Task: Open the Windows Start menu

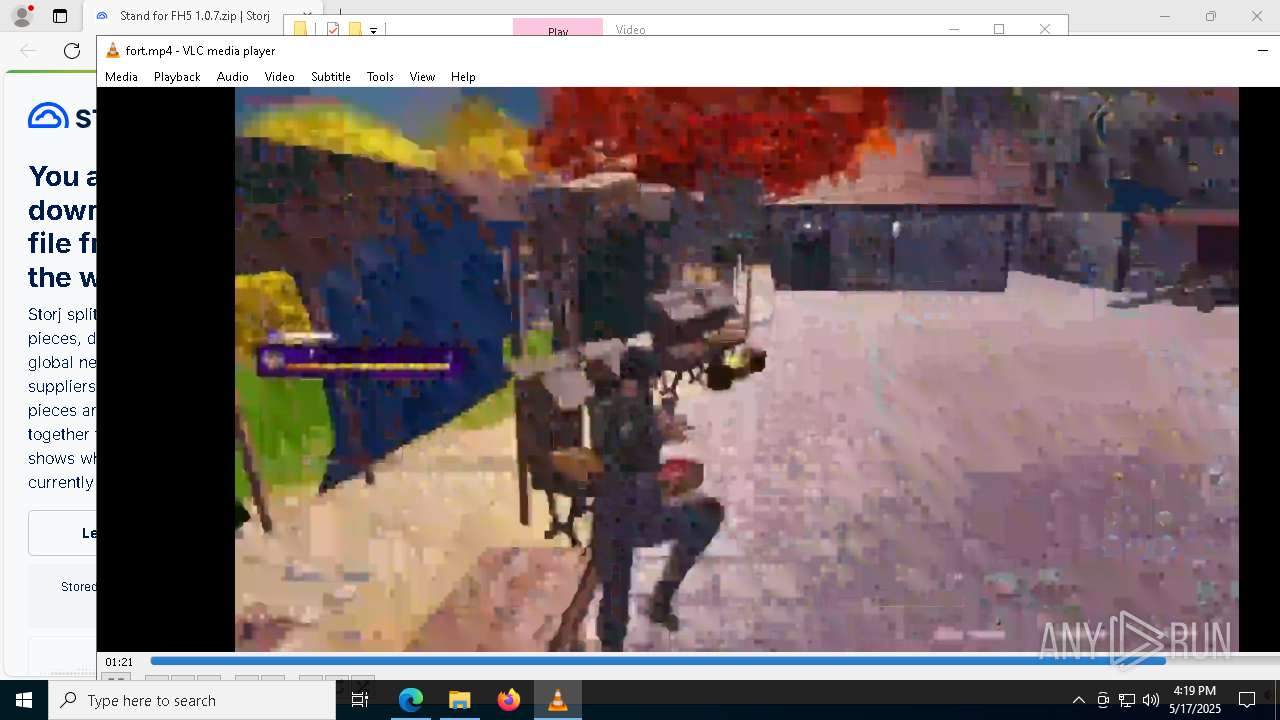Action: click(x=24, y=700)
